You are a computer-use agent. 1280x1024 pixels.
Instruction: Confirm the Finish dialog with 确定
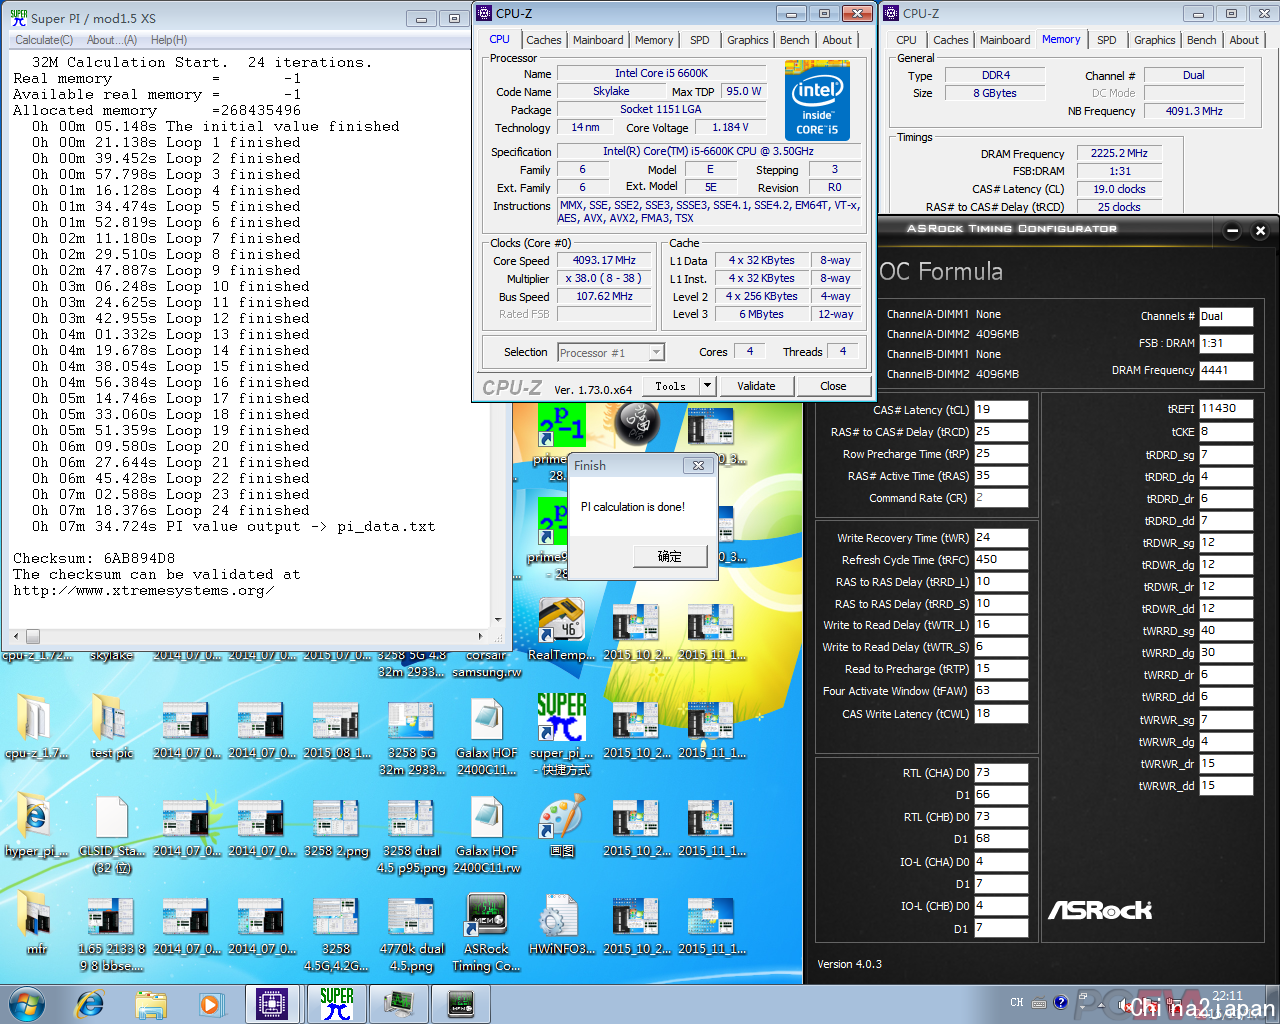point(670,556)
